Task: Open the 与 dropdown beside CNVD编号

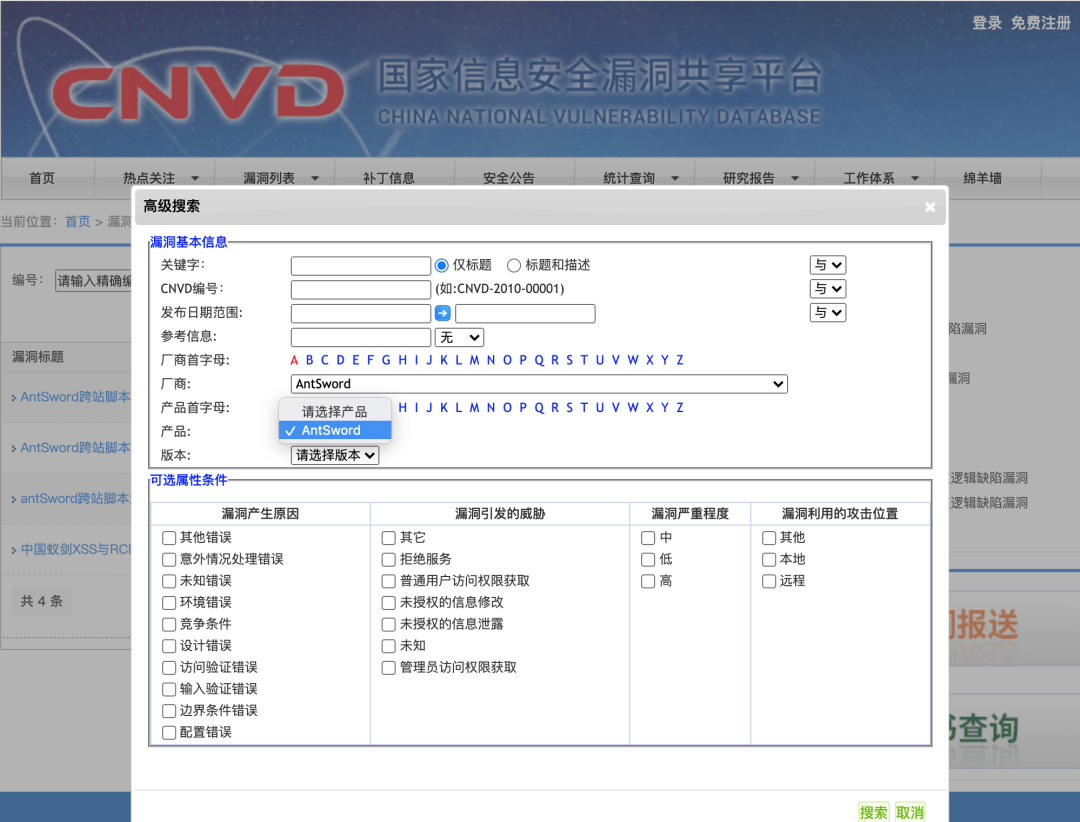Action: tap(827, 289)
